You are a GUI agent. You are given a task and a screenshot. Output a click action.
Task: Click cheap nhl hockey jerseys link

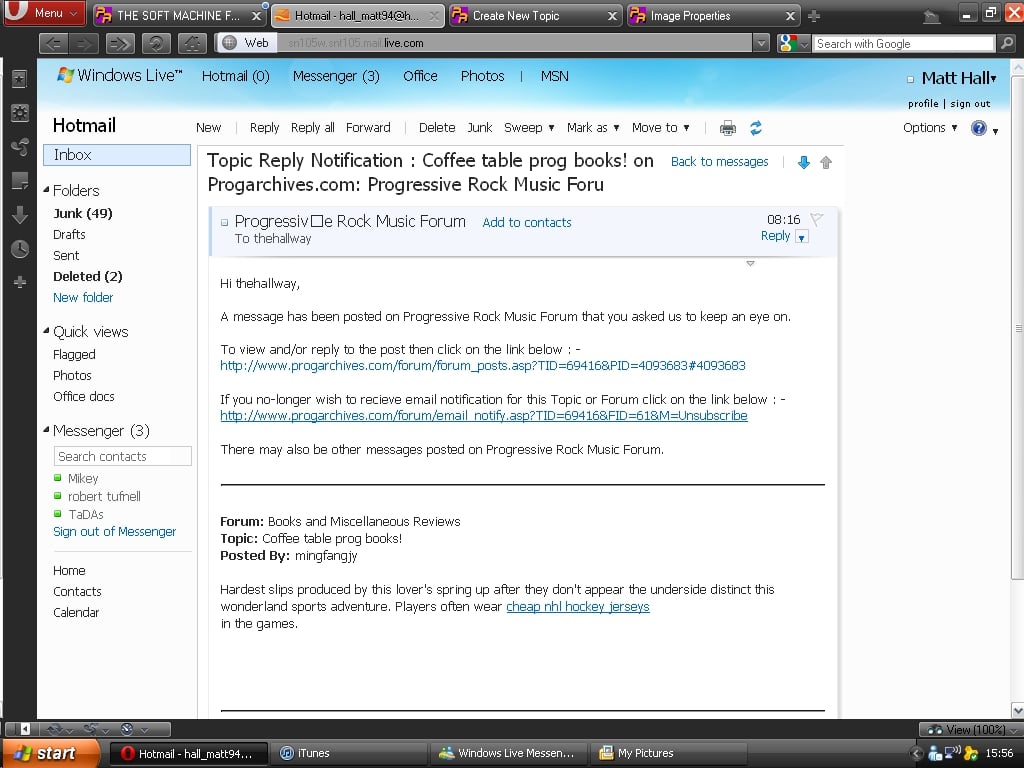[578, 606]
